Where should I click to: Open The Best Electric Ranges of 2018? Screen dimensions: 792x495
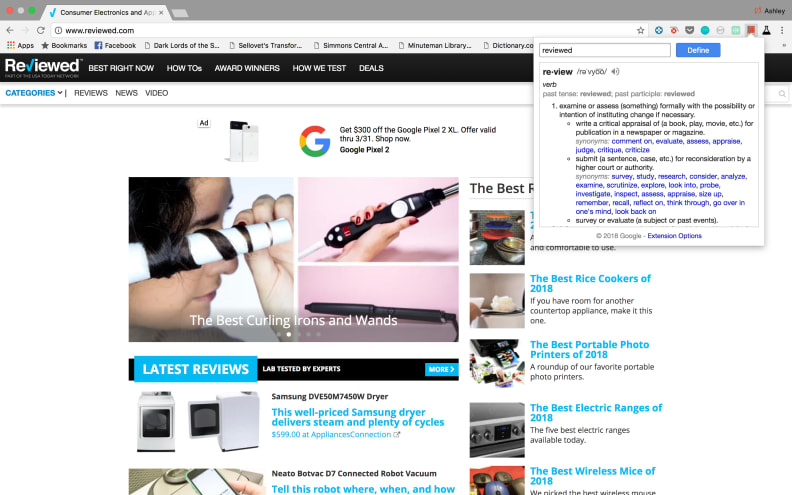point(596,413)
